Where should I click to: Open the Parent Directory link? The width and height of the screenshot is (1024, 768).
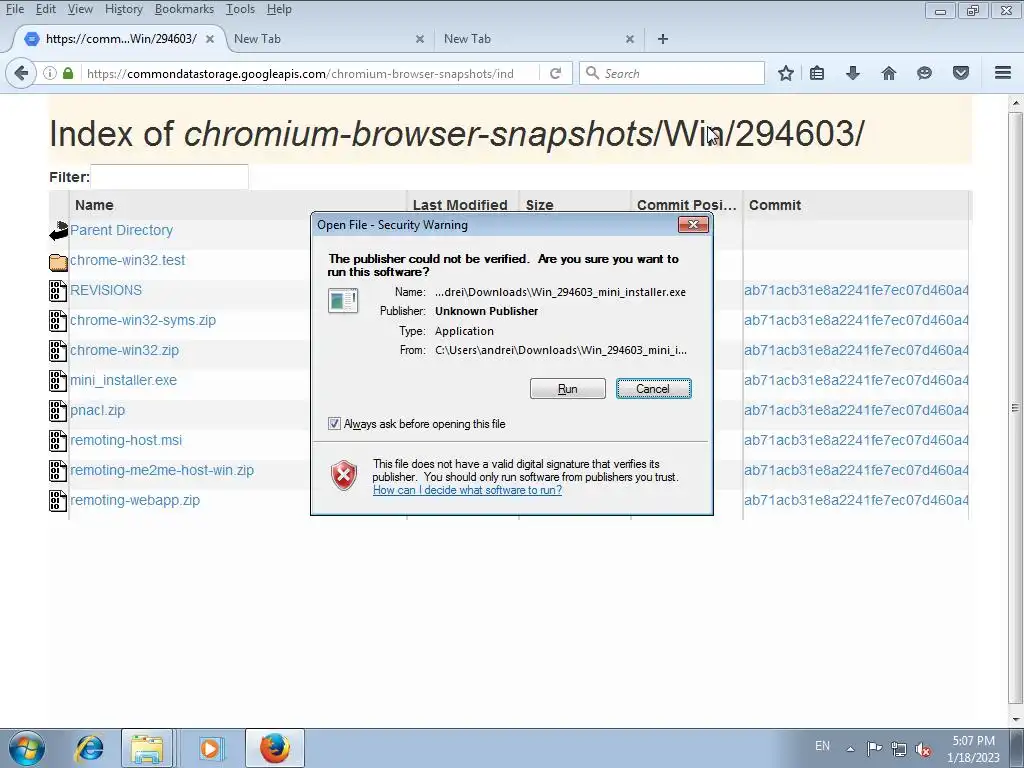(x=121, y=231)
